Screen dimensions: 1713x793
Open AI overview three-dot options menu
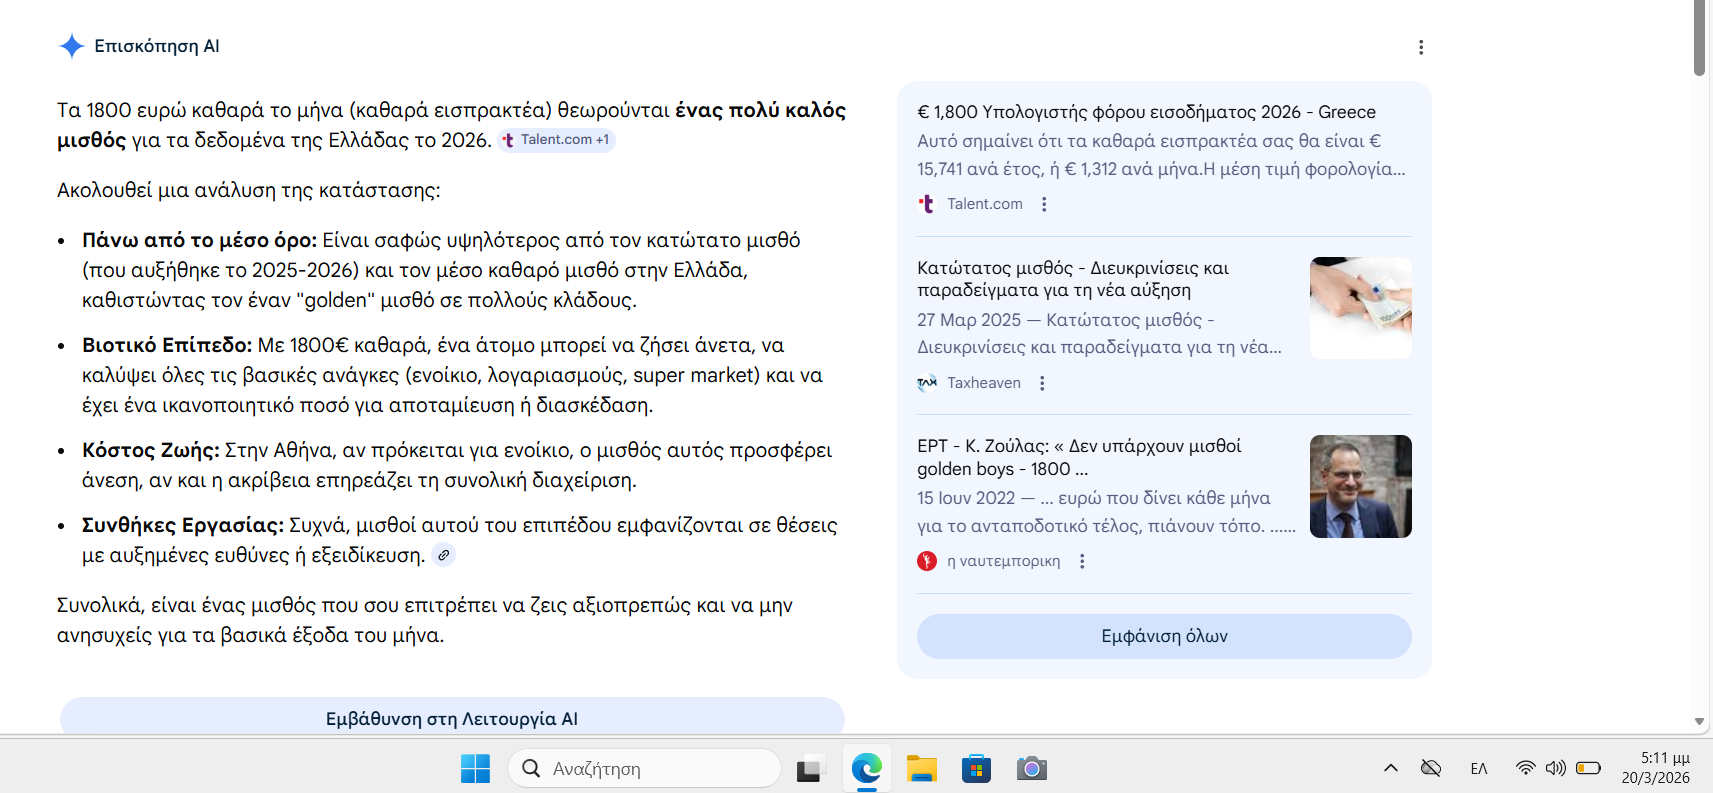1420,47
